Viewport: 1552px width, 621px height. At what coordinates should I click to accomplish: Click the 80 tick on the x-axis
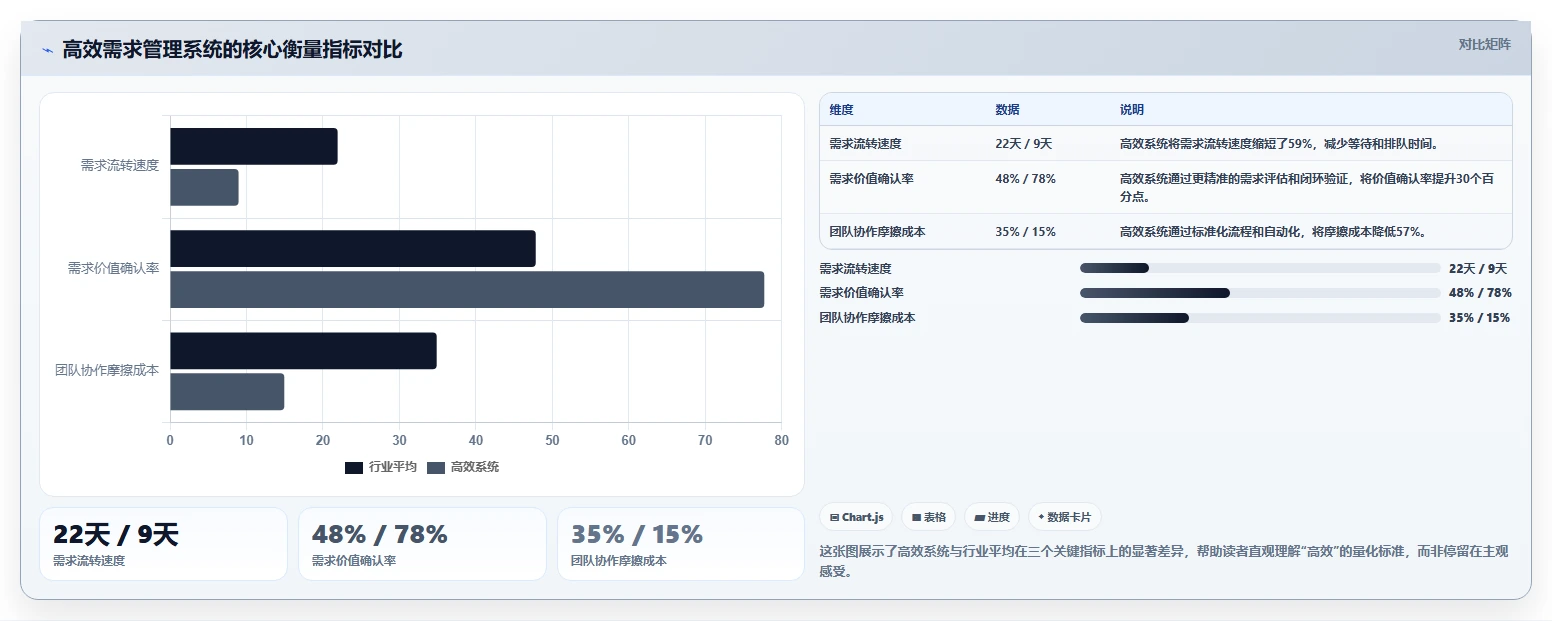coord(781,441)
